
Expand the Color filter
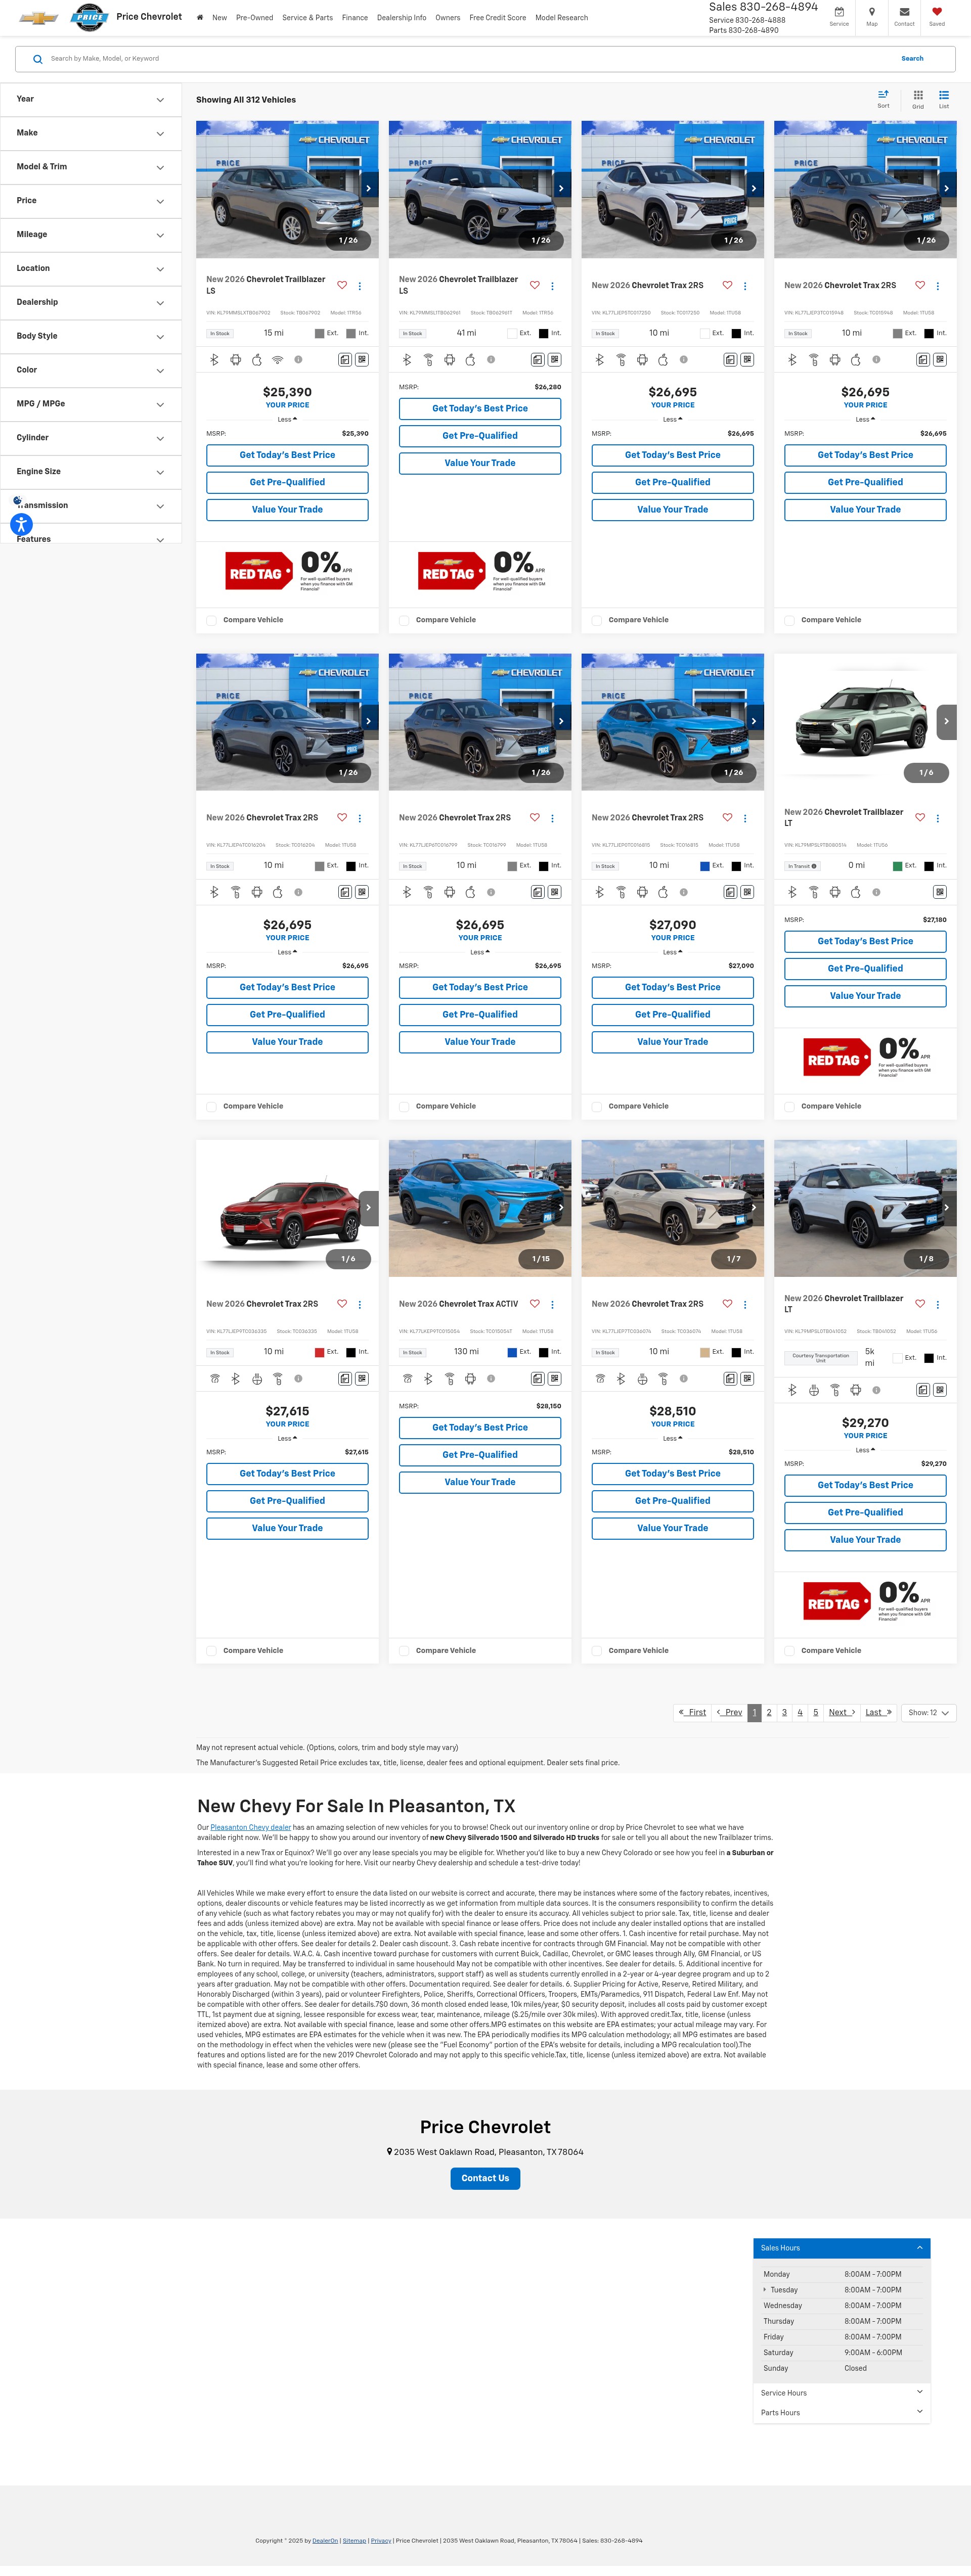pyautogui.click(x=91, y=370)
